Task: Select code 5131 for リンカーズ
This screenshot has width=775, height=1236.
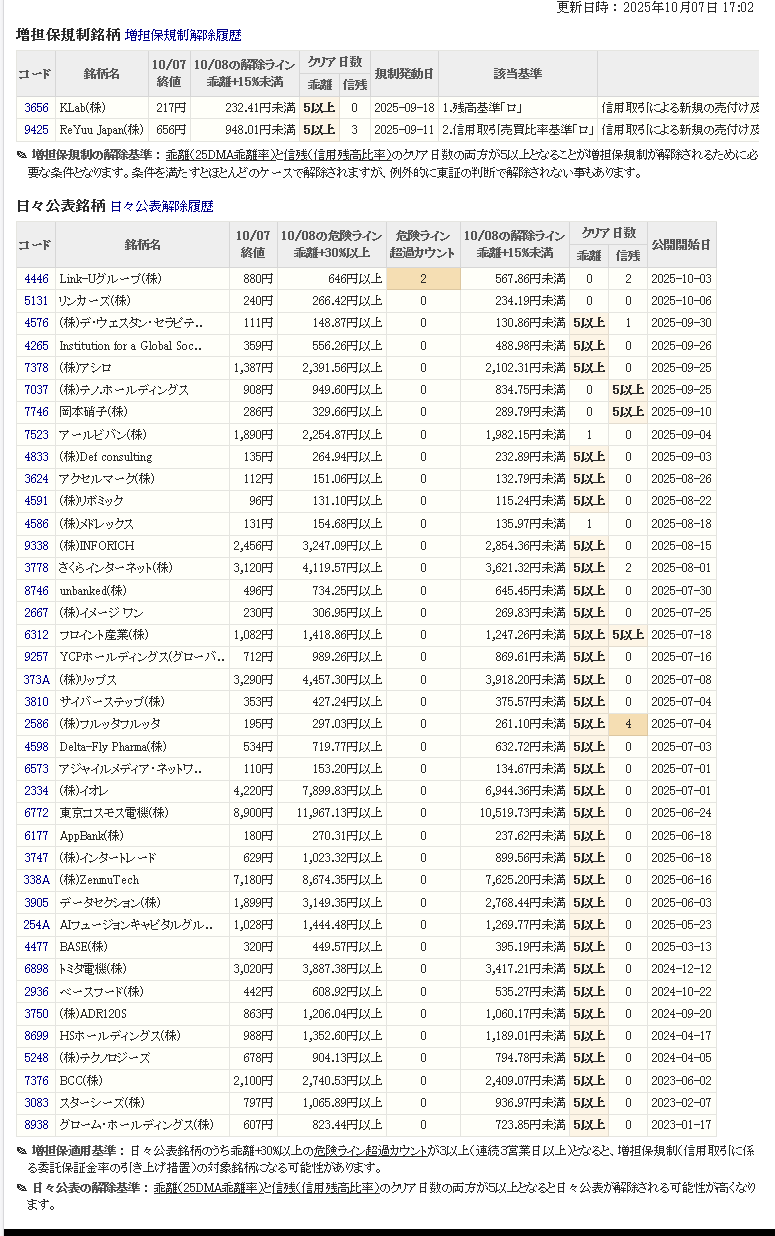Action: tap(36, 301)
